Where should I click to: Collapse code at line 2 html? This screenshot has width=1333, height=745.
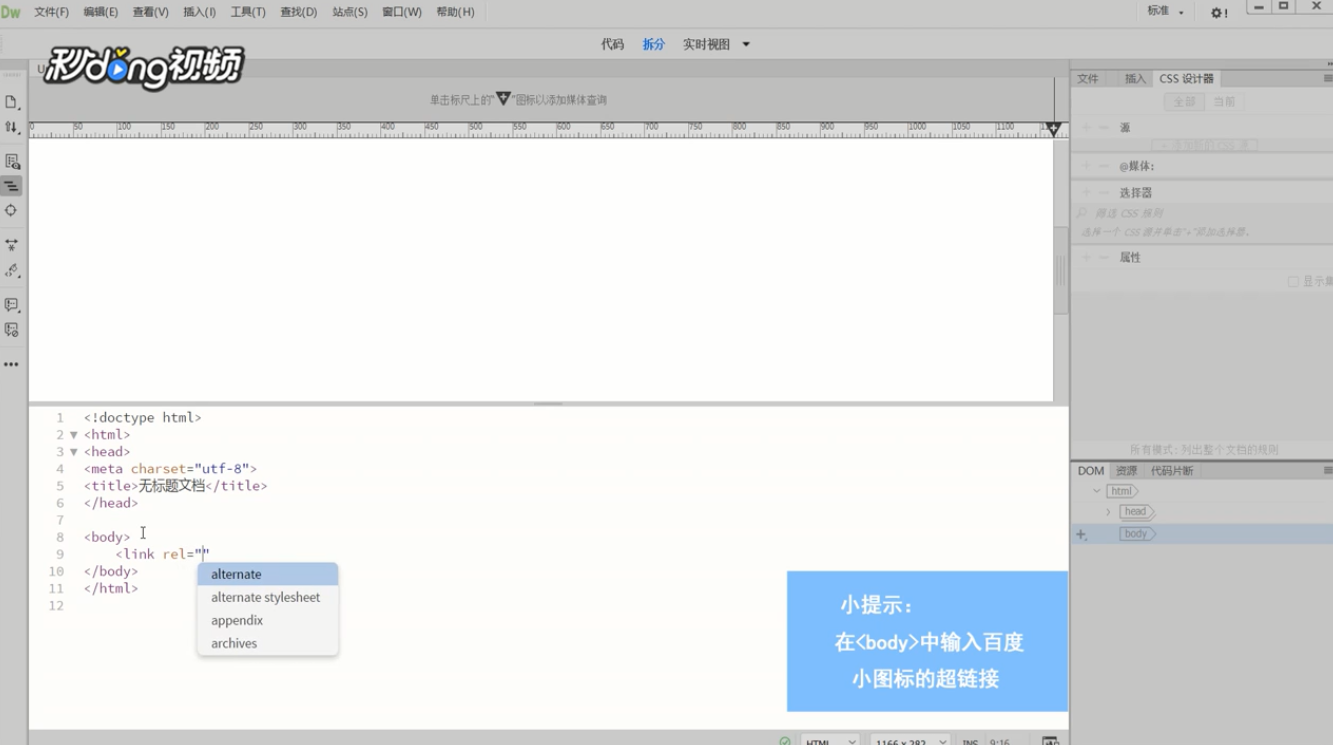tap(73, 435)
